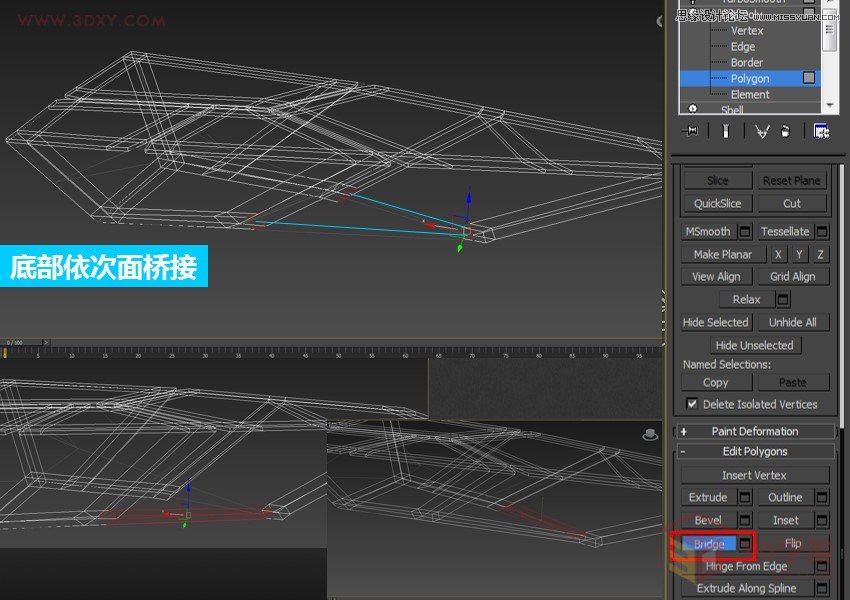Image resolution: width=850 pixels, height=600 pixels.
Task: Click the Extrude button
Action: [x=708, y=497]
